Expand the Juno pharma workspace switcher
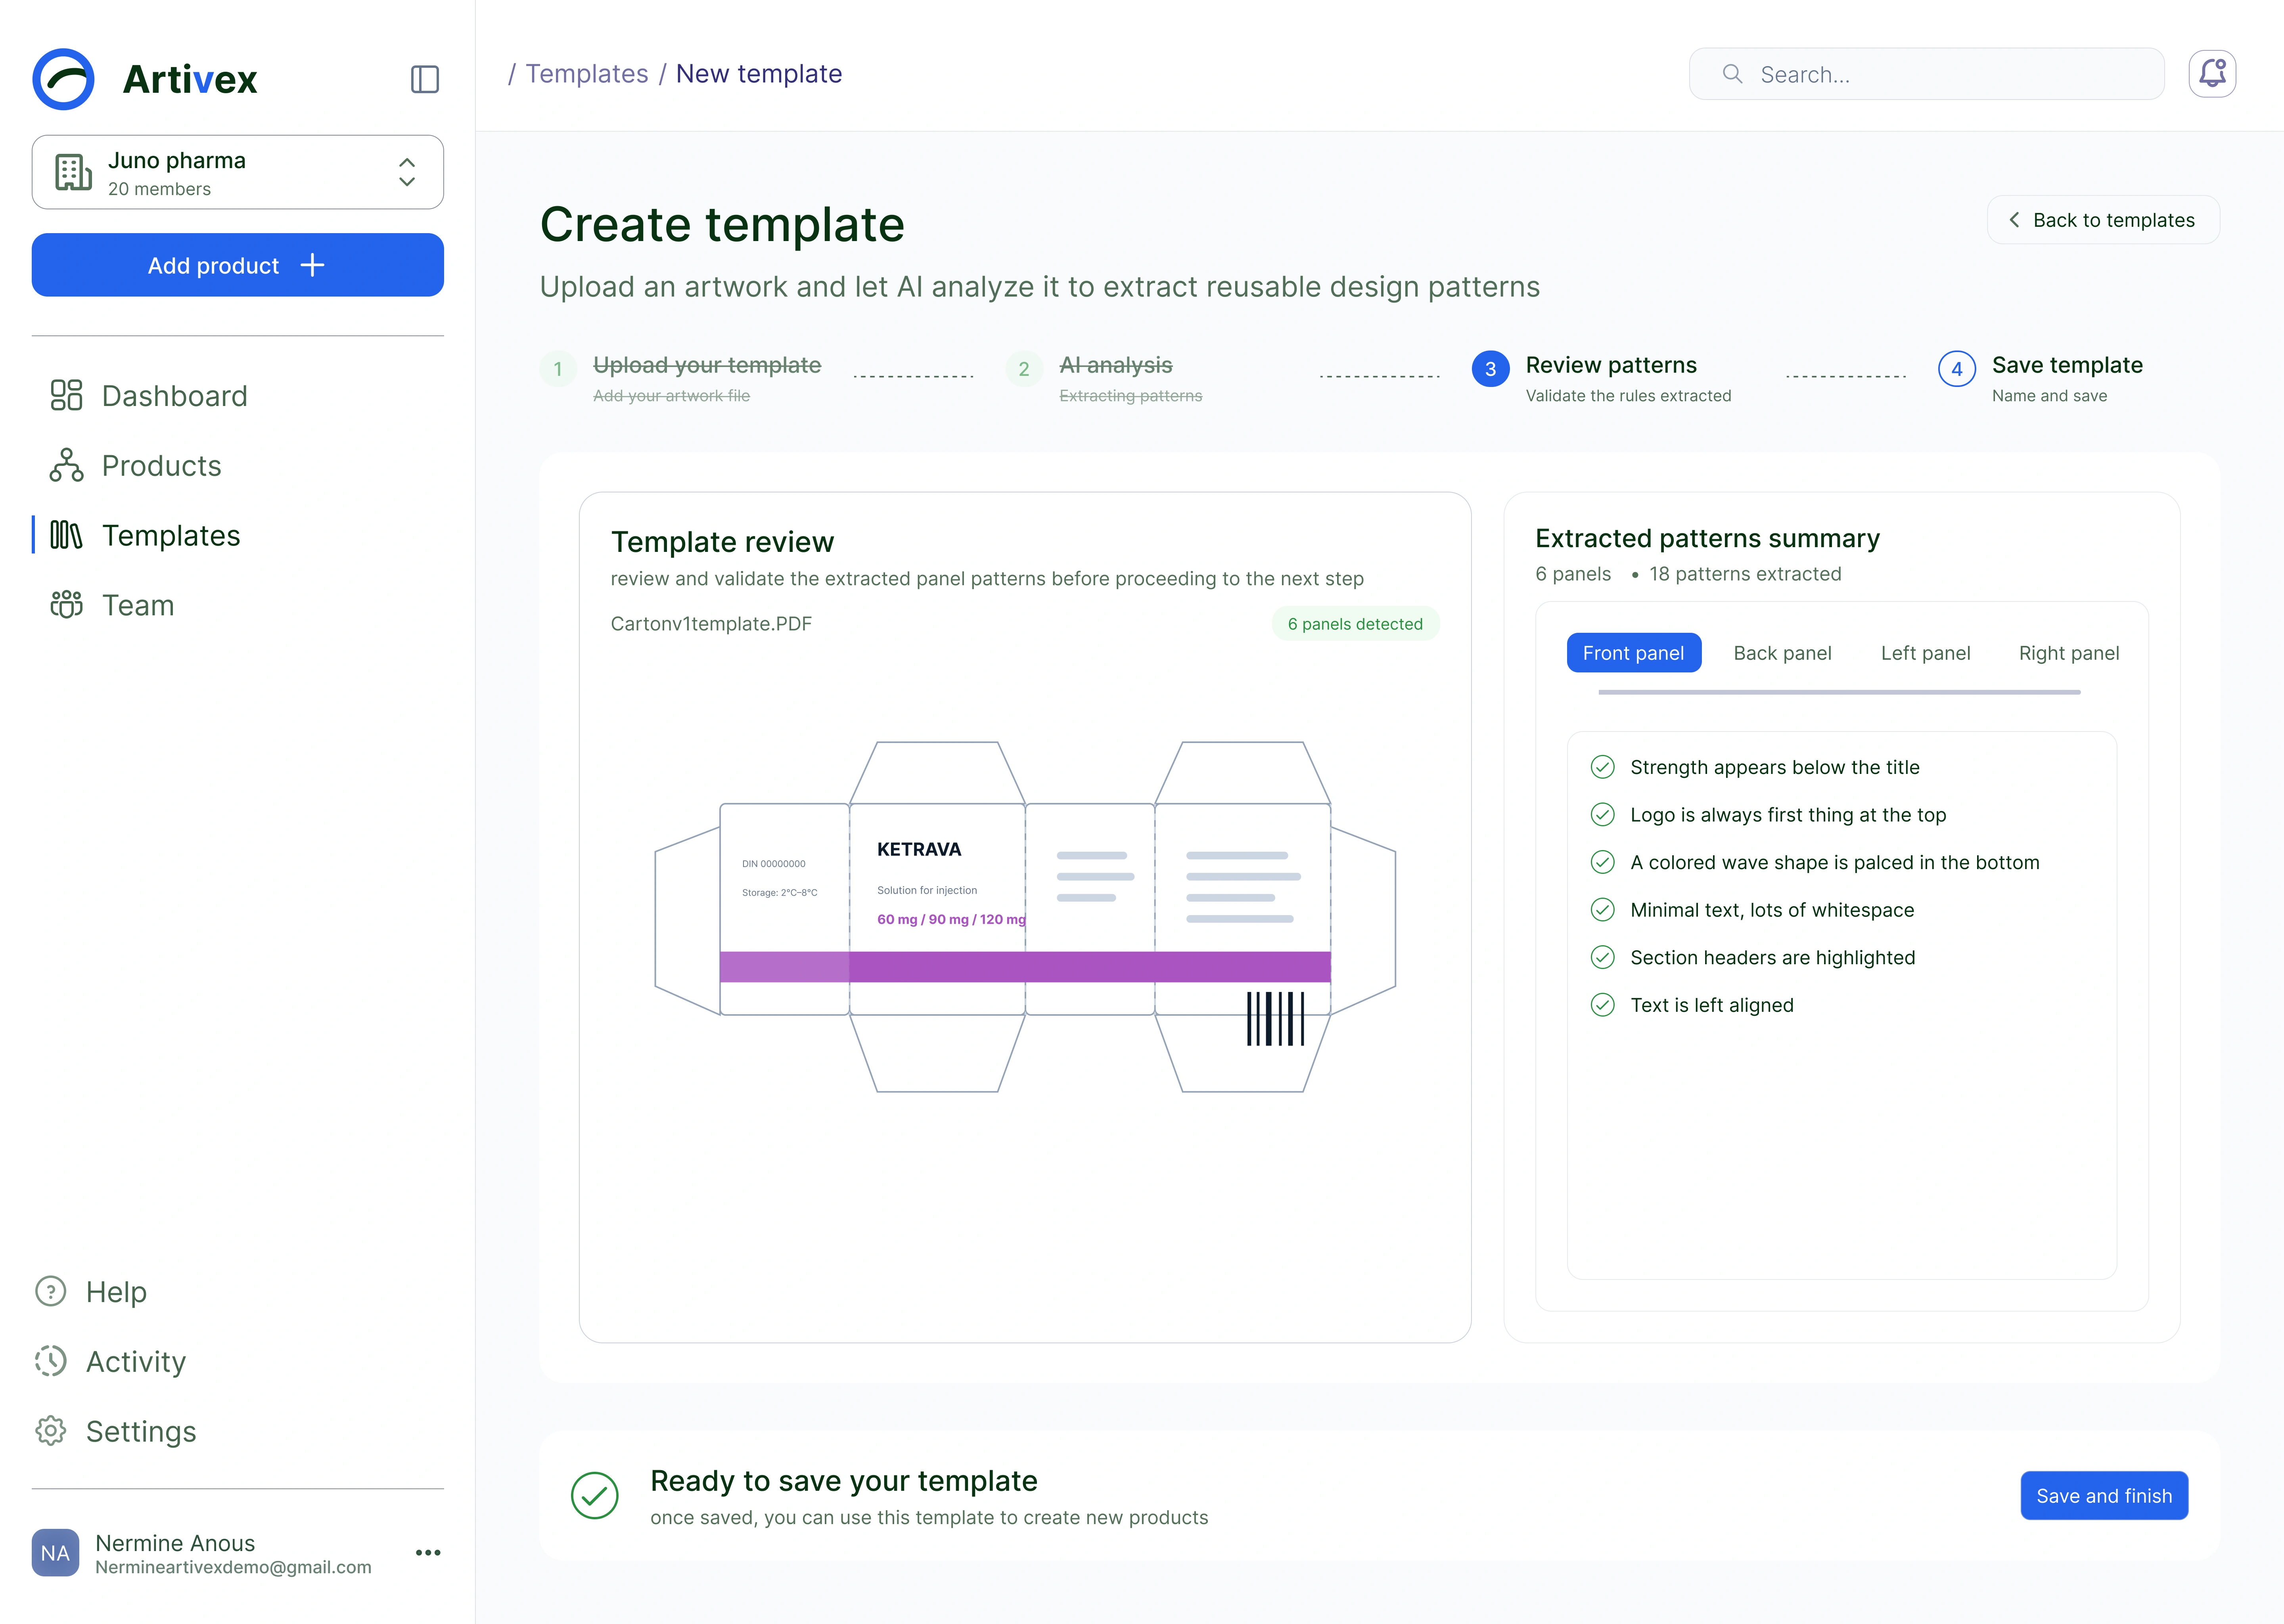Viewport: 2284px width, 1624px height. tap(238, 172)
